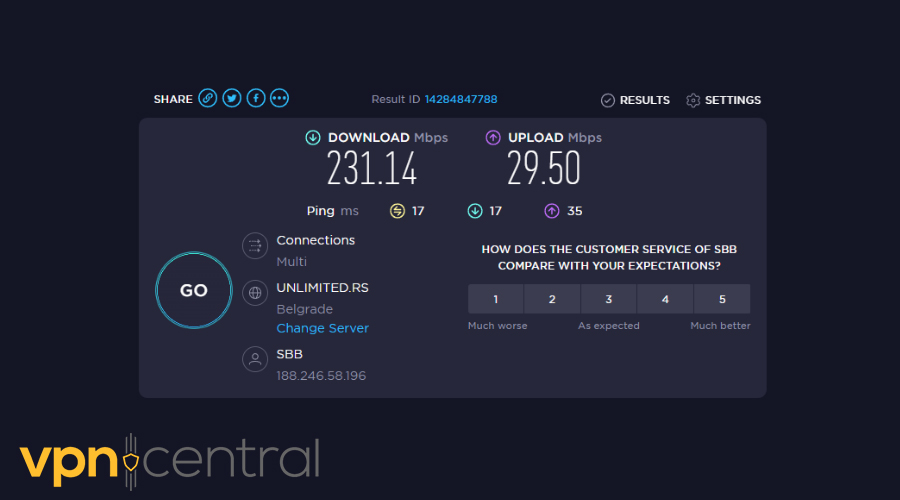Rate customer service 5 Much better
Viewport: 900px width, 500px height.
pyautogui.click(x=722, y=299)
